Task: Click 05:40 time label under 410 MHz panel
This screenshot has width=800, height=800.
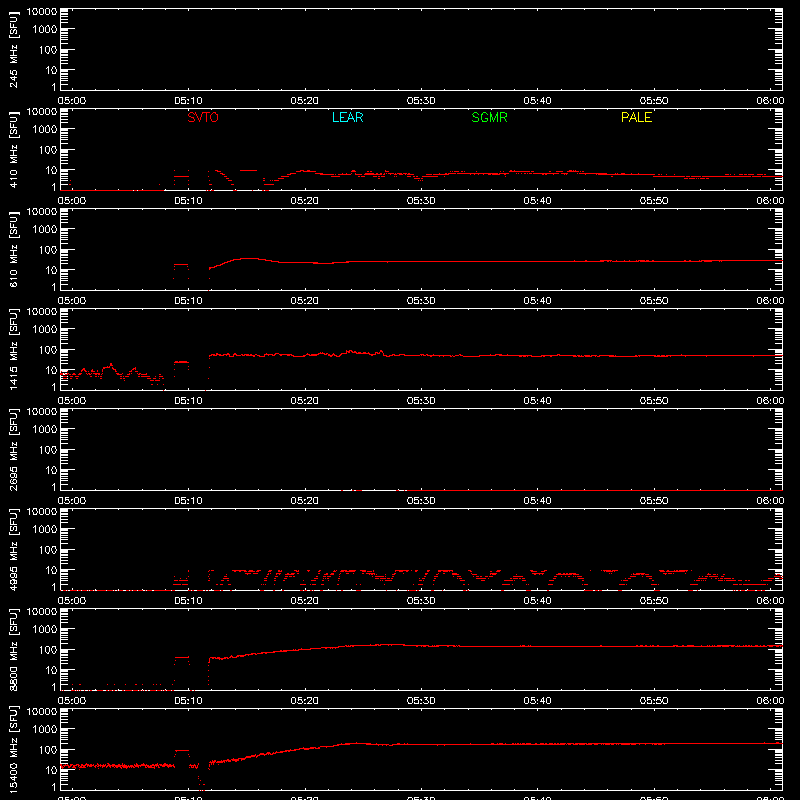Action: tap(537, 201)
